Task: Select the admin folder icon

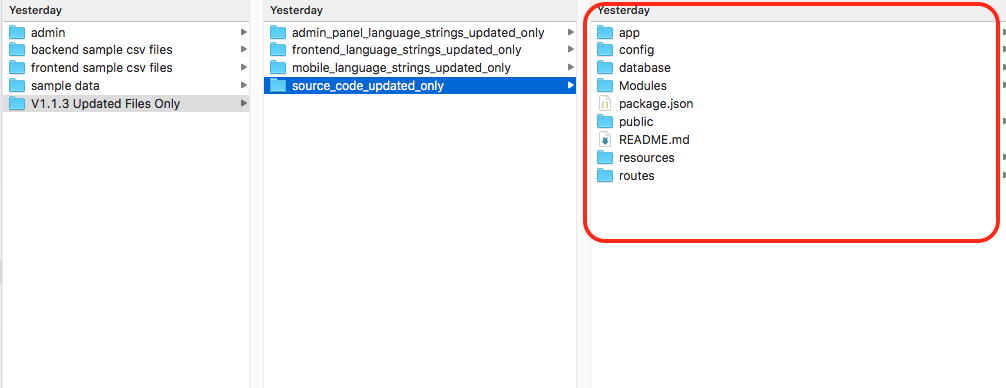Action: click(x=17, y=32)
